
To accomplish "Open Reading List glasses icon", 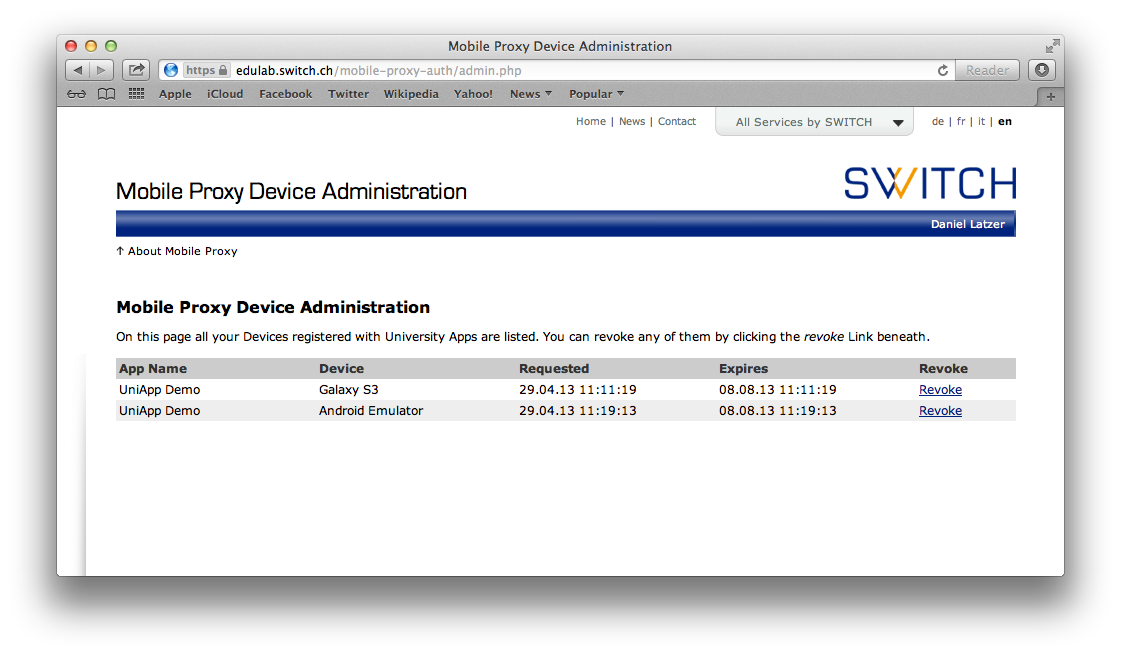I will point(76,94).
